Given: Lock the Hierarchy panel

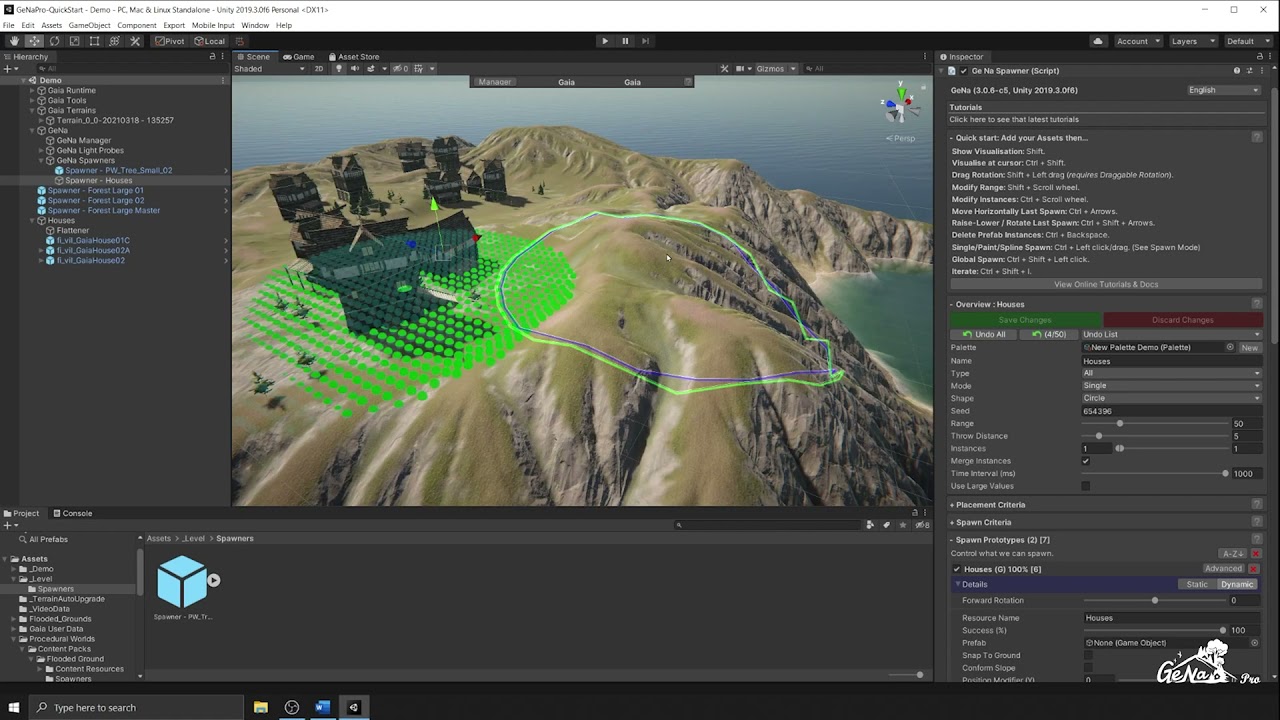Looking at the screenshot, I should pos(212,57).
